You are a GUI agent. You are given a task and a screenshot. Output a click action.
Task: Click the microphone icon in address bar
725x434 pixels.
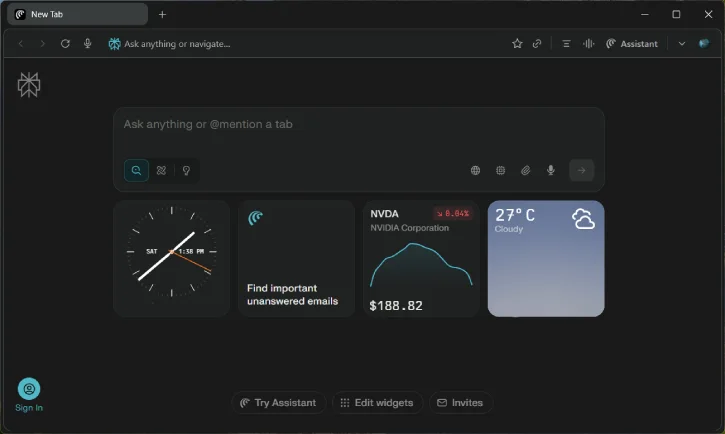(x=88, y=44)
